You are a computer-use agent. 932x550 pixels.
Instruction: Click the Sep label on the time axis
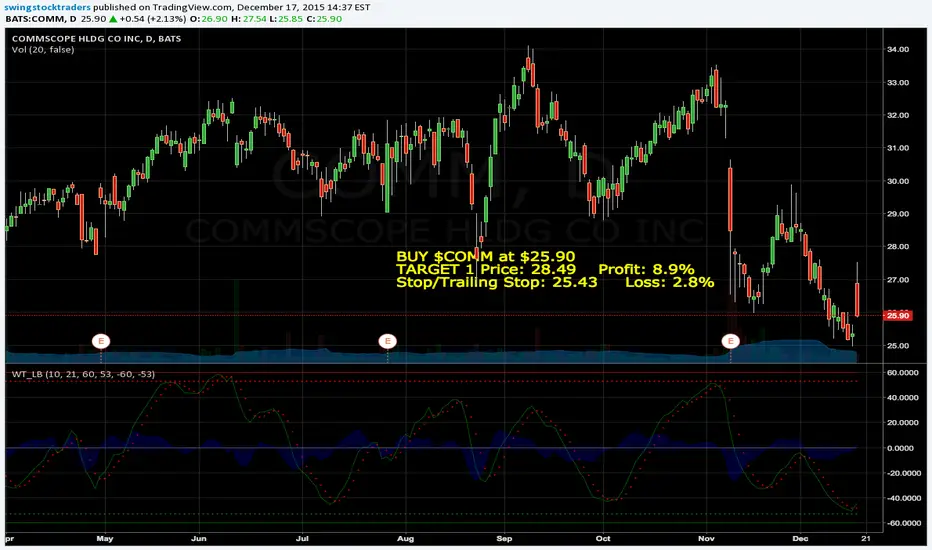click(x=504, y=539)
